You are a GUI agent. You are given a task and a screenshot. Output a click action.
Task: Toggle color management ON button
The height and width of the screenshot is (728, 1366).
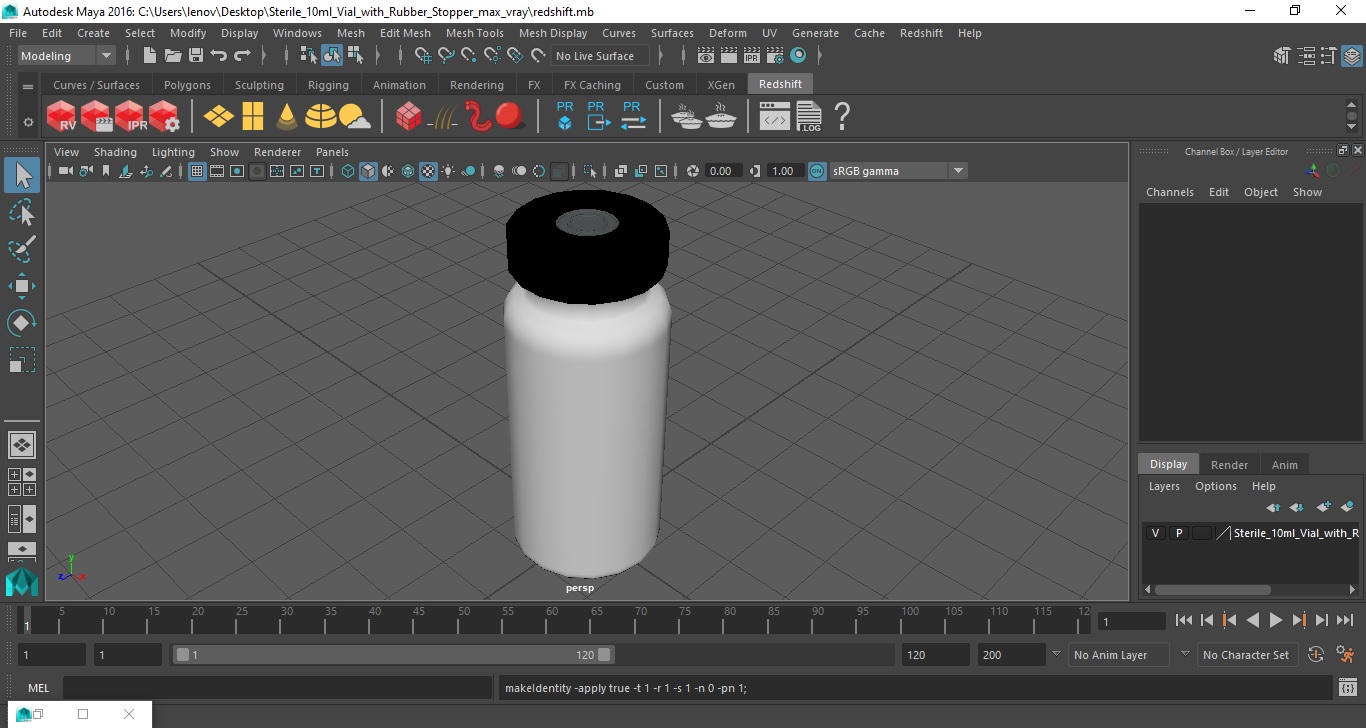[x=817, y=171]
